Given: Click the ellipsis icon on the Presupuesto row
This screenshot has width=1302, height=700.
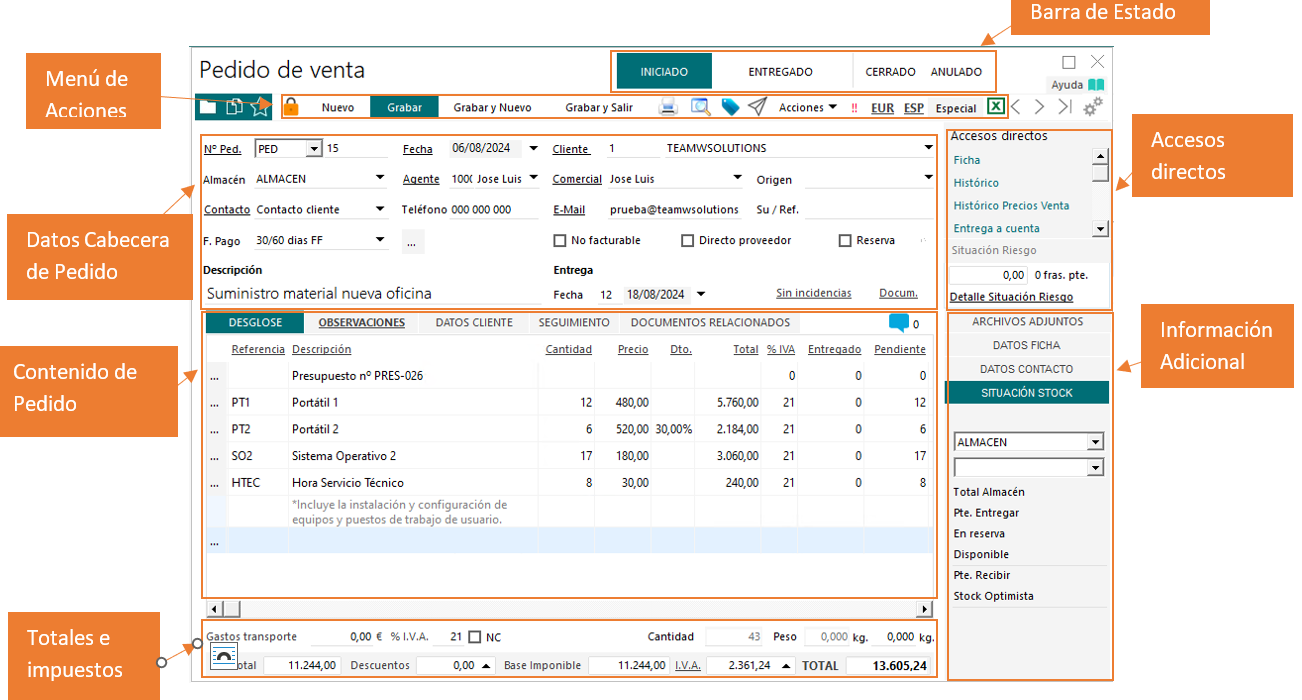Looking at the screenshot, I should 213,377.
